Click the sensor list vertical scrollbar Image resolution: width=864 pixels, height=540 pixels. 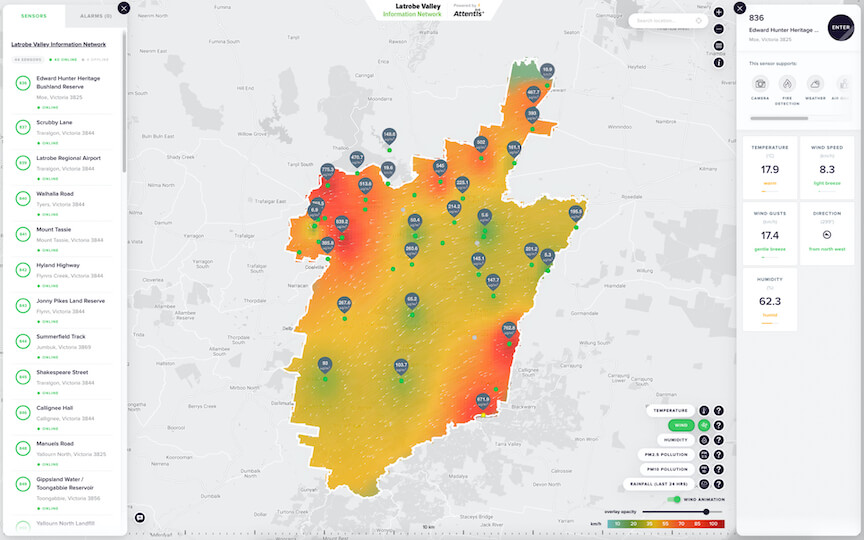[x=125, y=102]
